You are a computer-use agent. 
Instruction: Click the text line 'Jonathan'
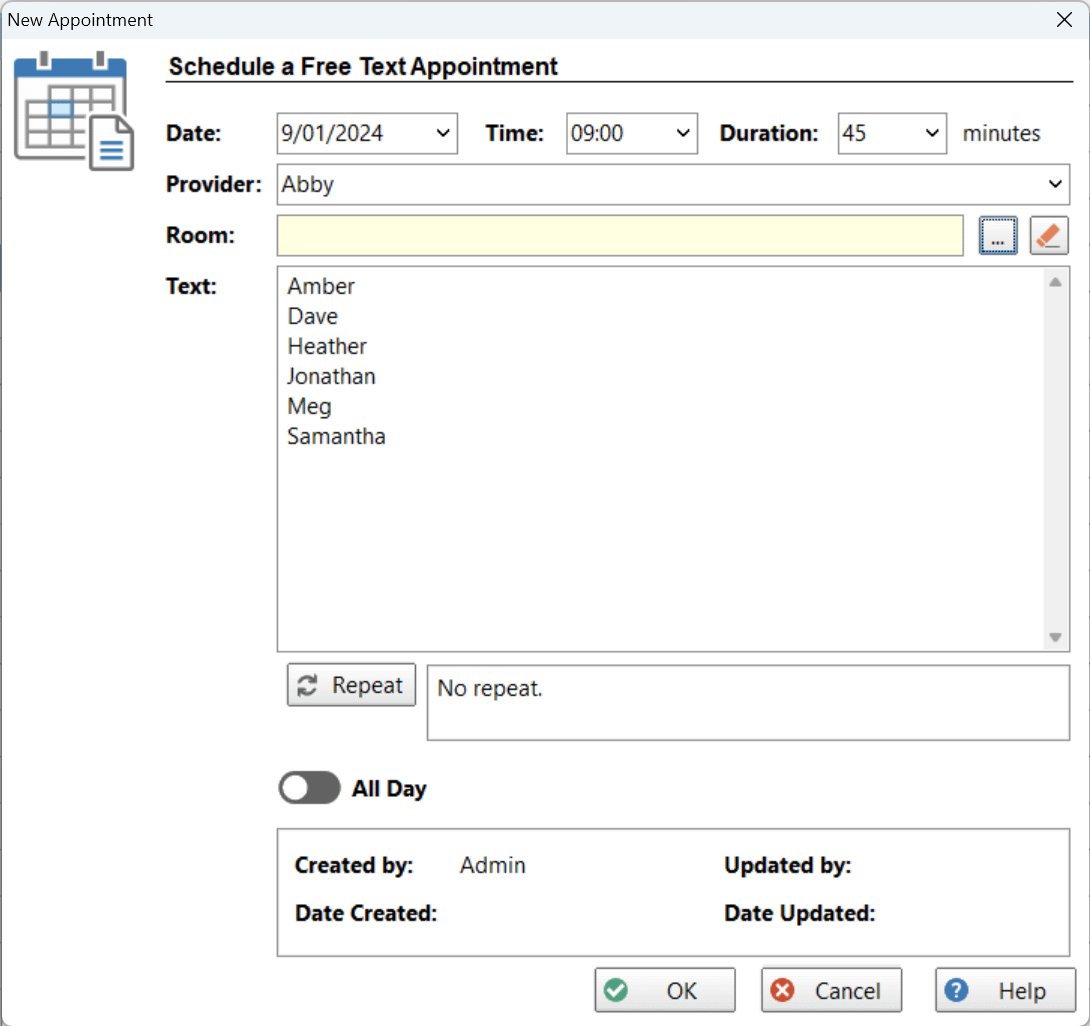pos(331,376)
